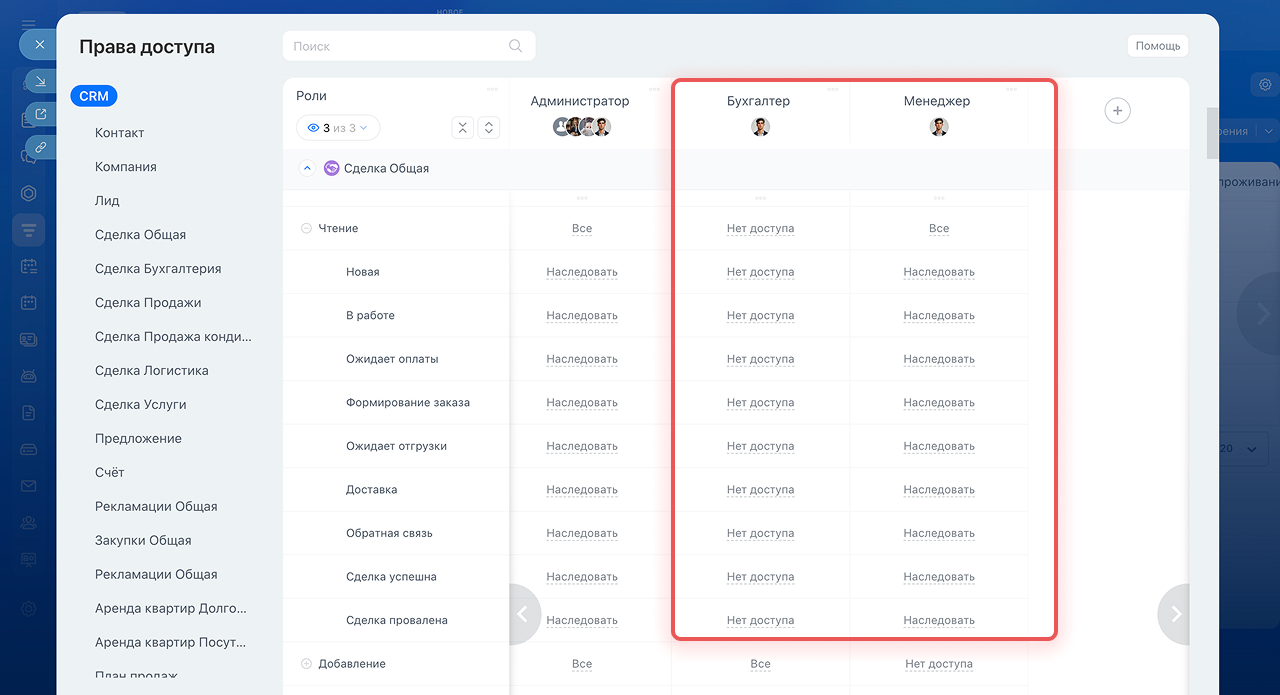The image size is (1280, 695).
Task: Open three-dot menu for Менеджер role
Action: coord(1011,89)
